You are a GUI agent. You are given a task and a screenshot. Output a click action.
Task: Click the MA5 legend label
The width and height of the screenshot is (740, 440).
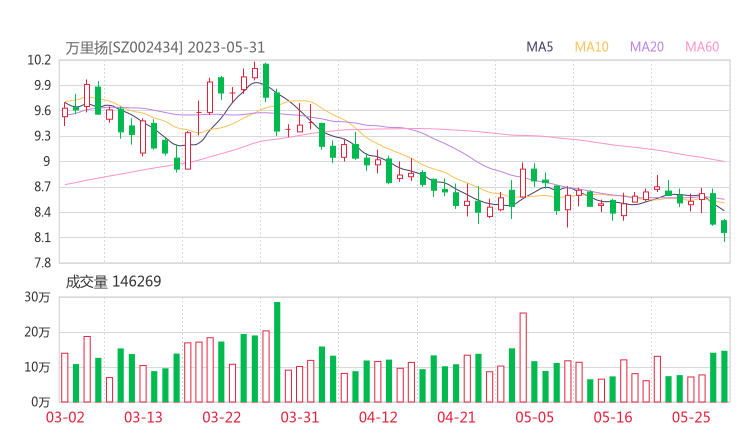click(x=539, y=47)
